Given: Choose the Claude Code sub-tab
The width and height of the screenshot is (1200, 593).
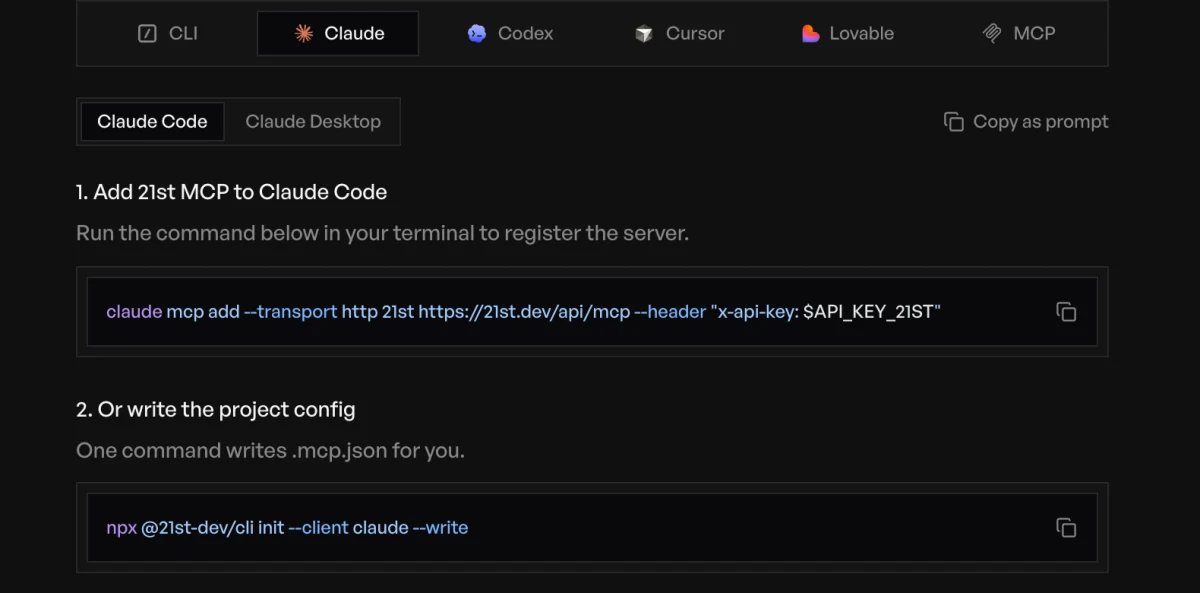Looking at the screenshot, I should (152, 122).
